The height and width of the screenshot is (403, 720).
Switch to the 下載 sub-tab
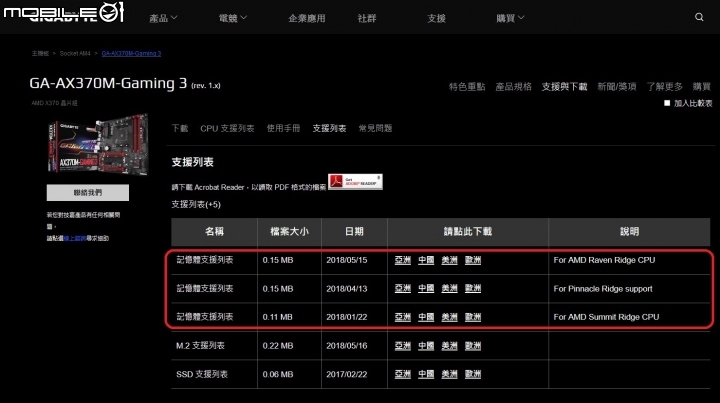[180, 128]
